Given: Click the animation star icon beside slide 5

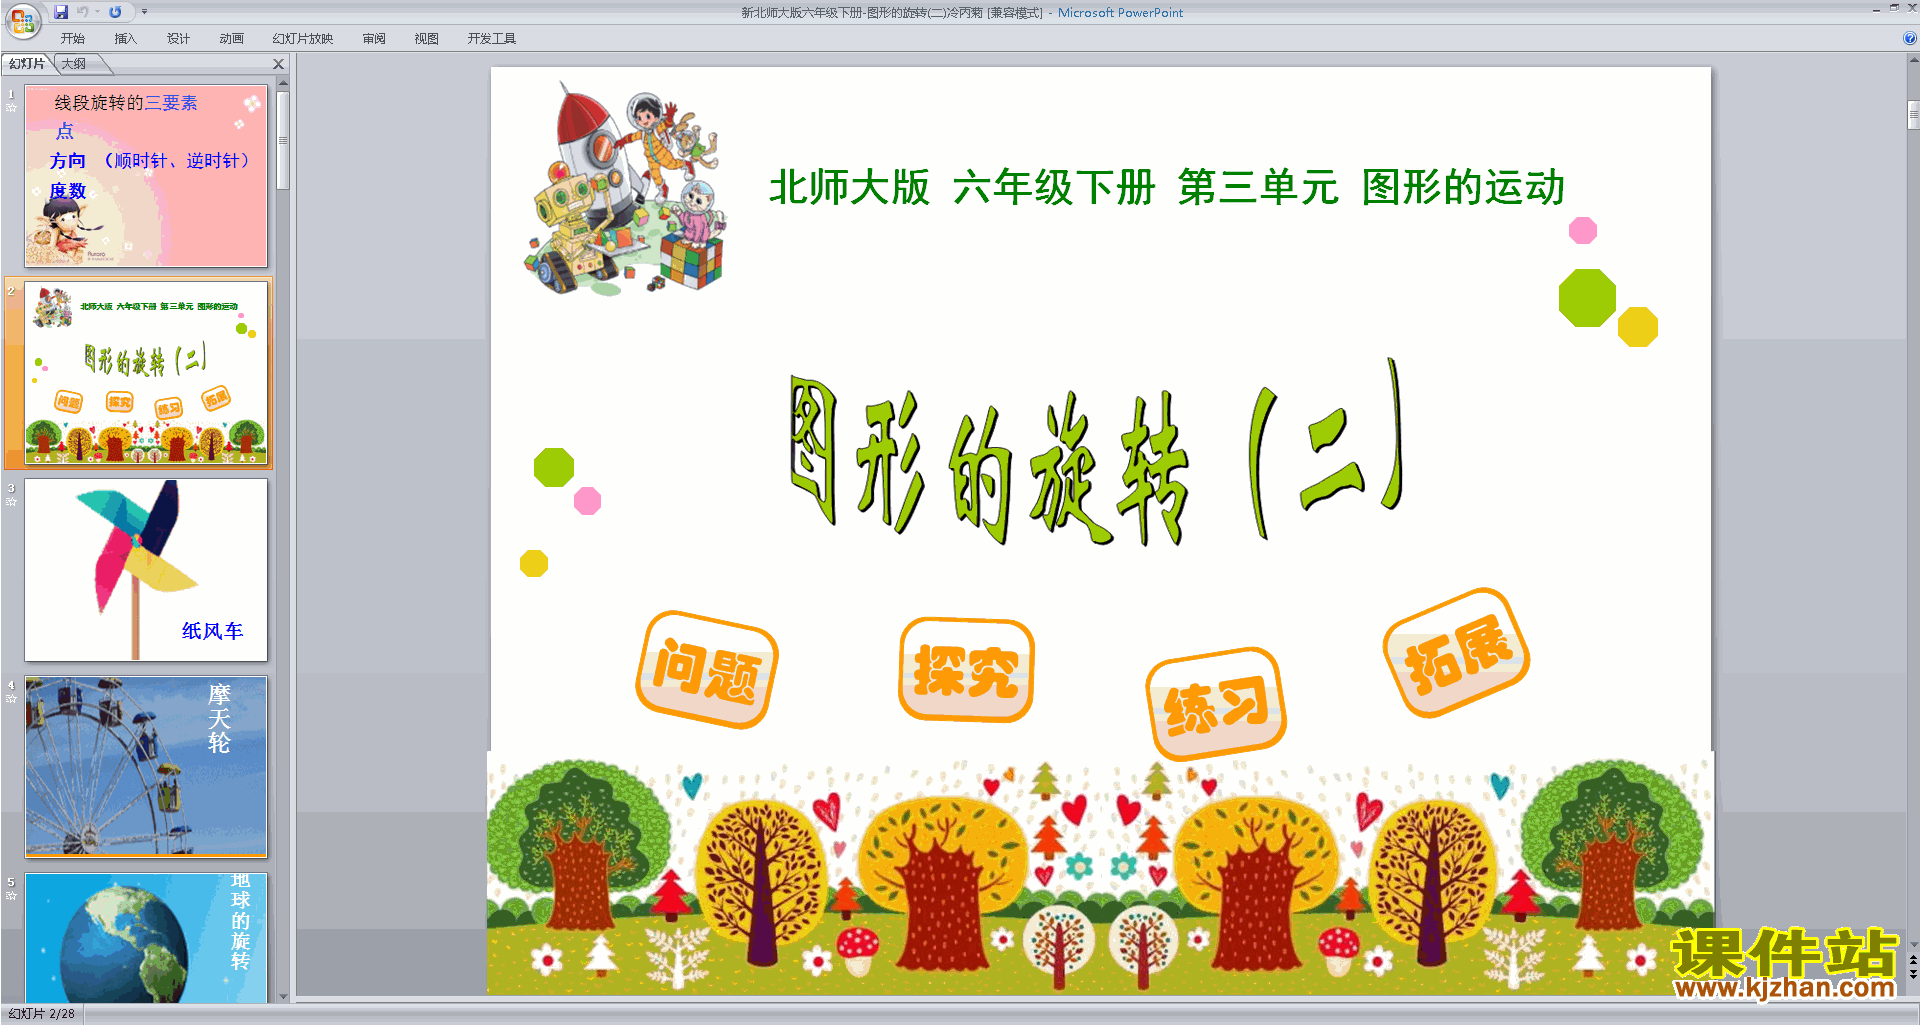Looking at the screenshot, I should [11, 895].
